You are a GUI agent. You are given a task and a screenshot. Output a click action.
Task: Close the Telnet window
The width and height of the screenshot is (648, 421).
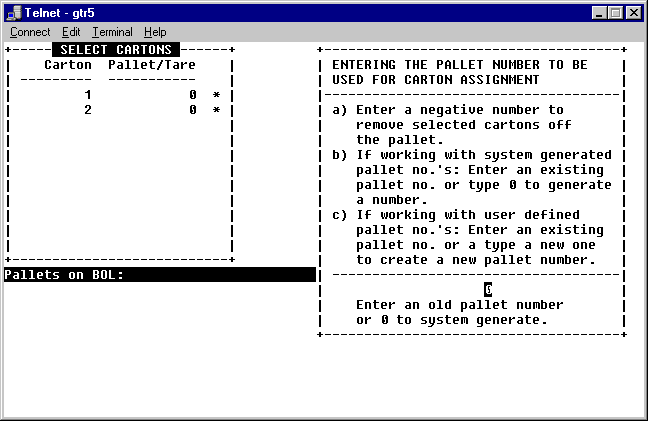(633, 12)
